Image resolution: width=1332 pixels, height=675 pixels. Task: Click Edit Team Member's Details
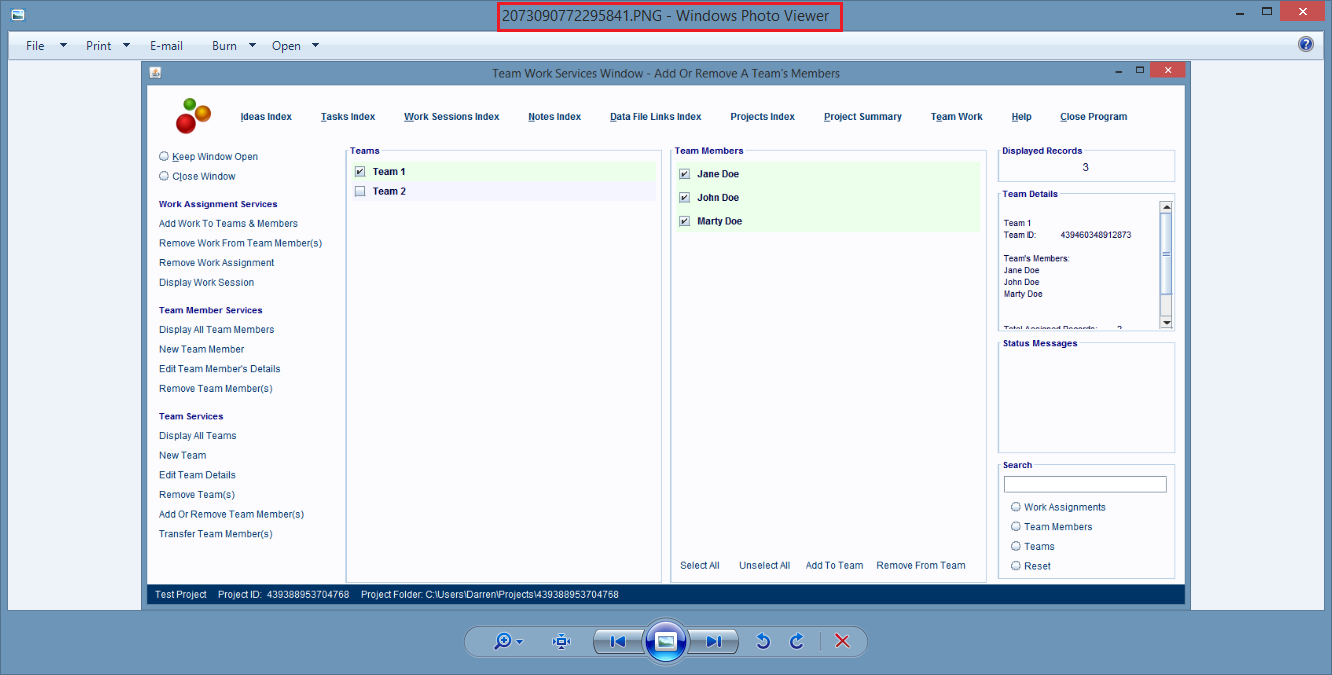[x=220, y=369]
